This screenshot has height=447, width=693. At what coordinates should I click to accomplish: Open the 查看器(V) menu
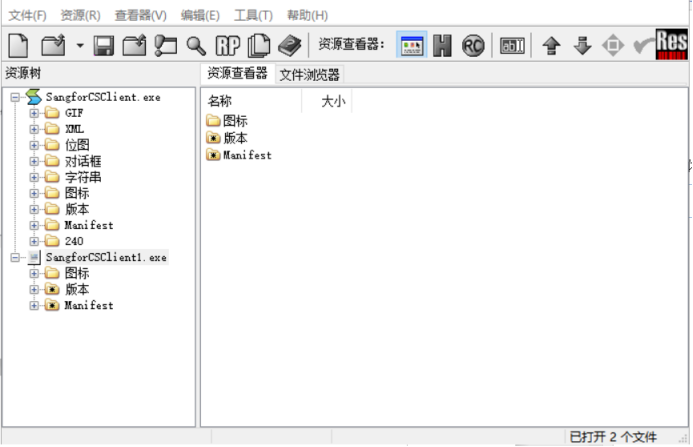point(141,15)
